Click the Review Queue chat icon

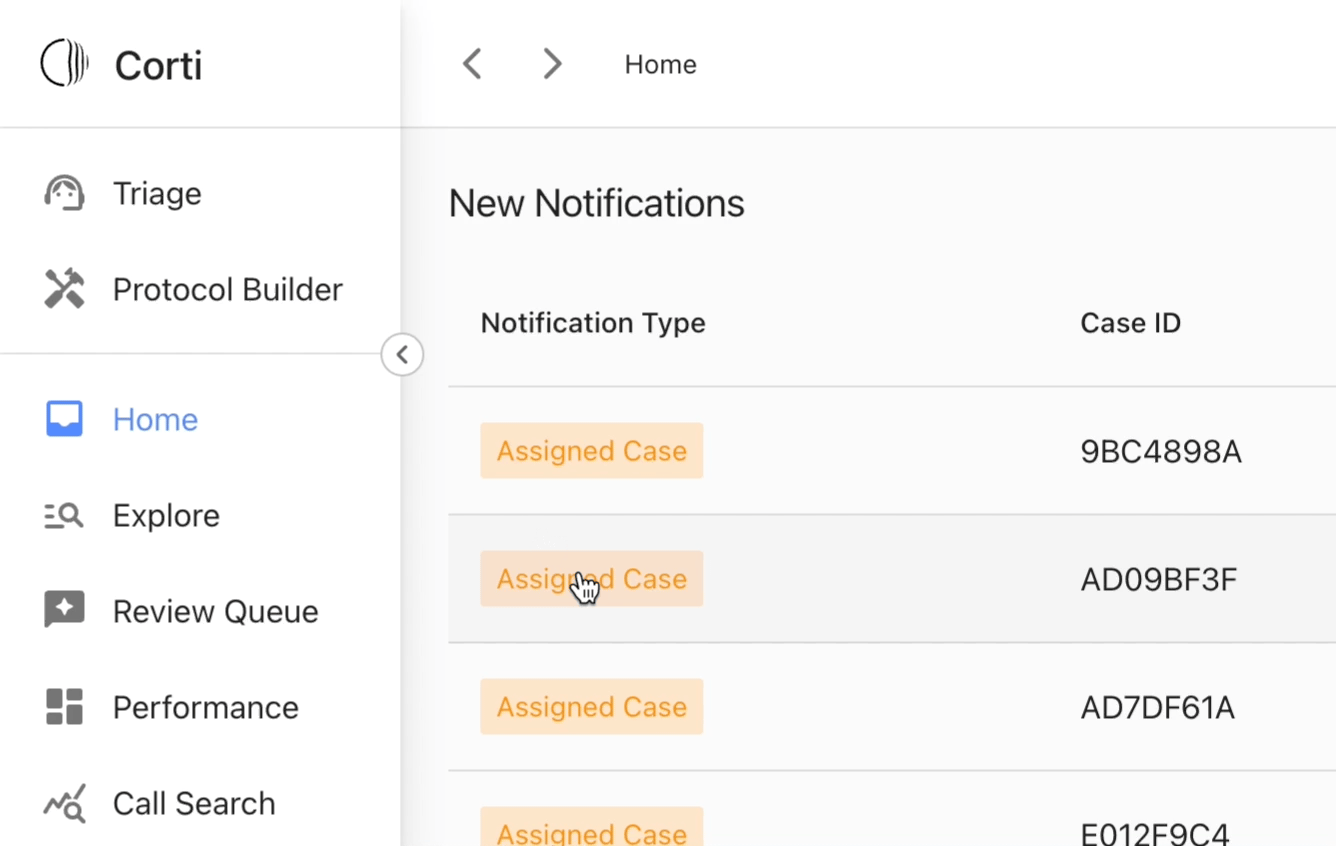(x=64, y=610)
